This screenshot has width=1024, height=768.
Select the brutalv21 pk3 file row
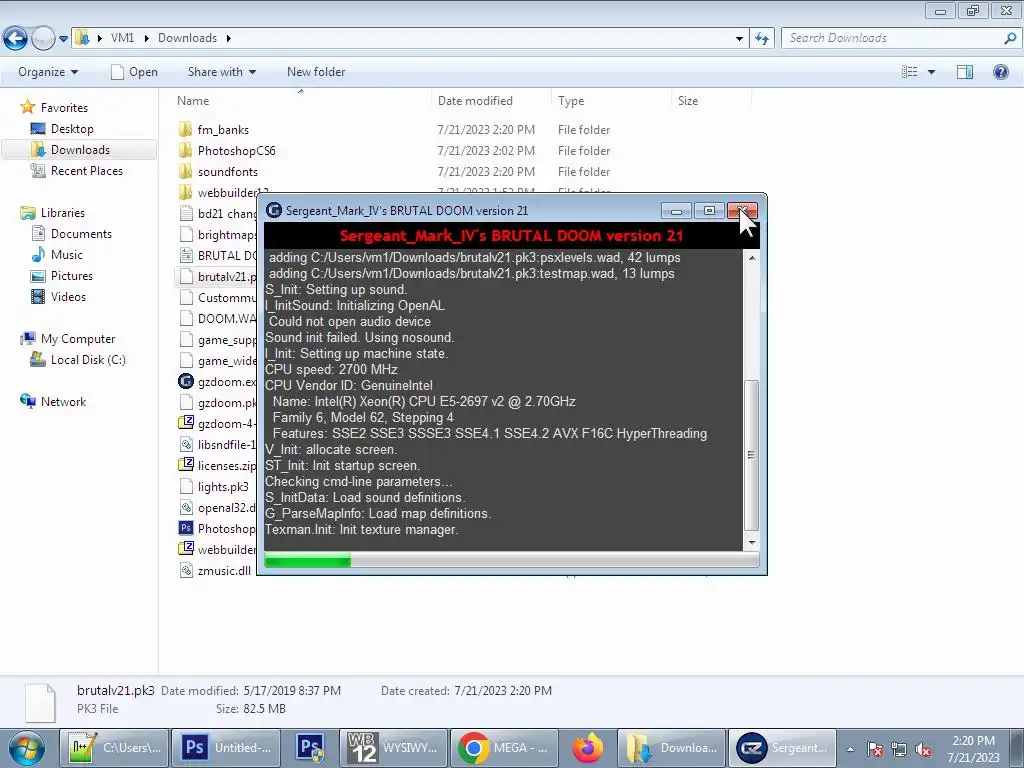[217, 276]
